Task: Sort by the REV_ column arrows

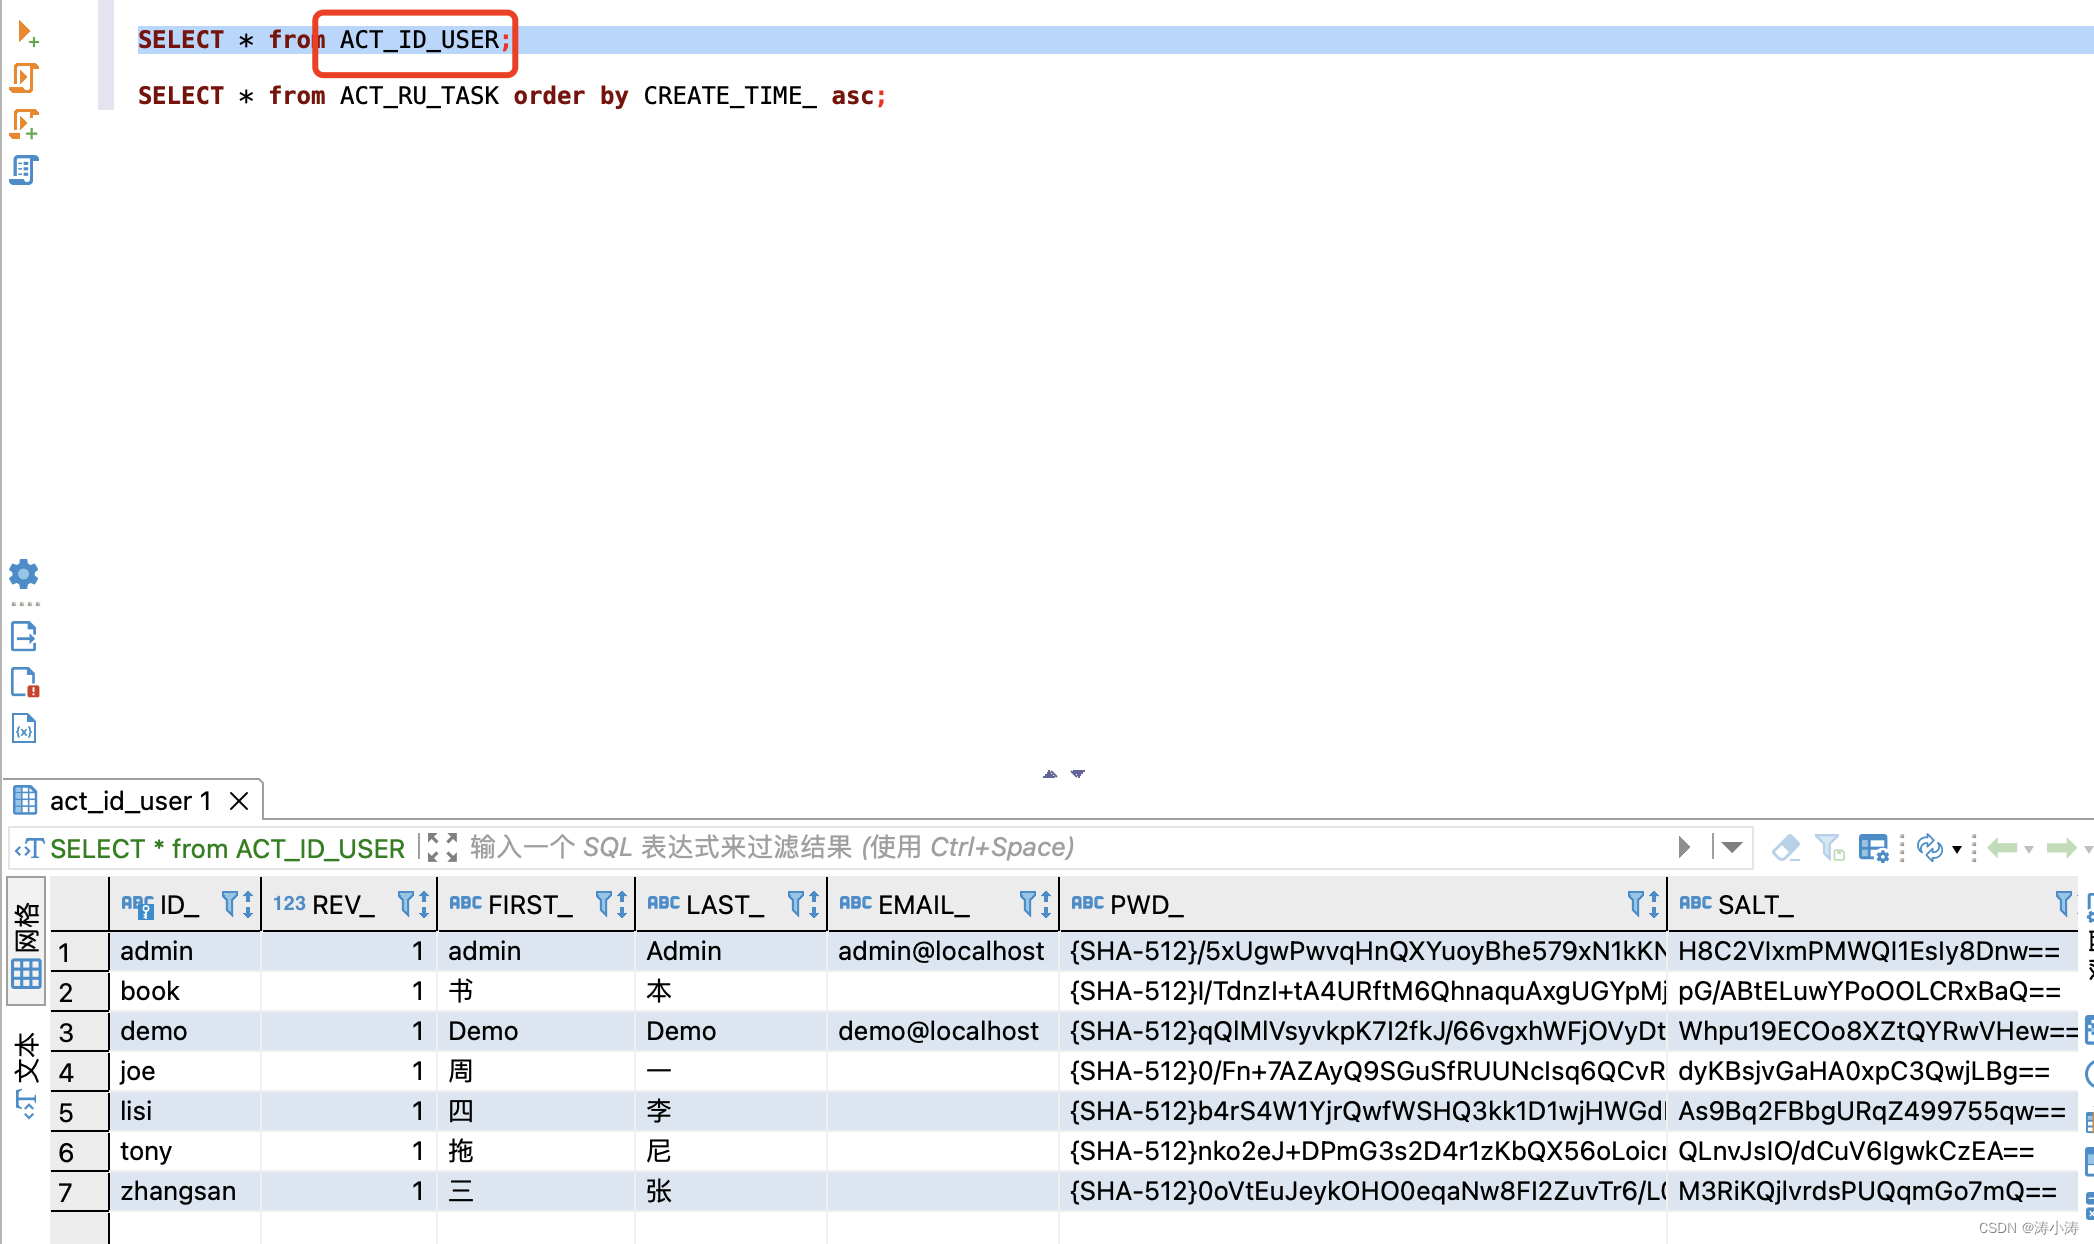Action: [424, 905]
